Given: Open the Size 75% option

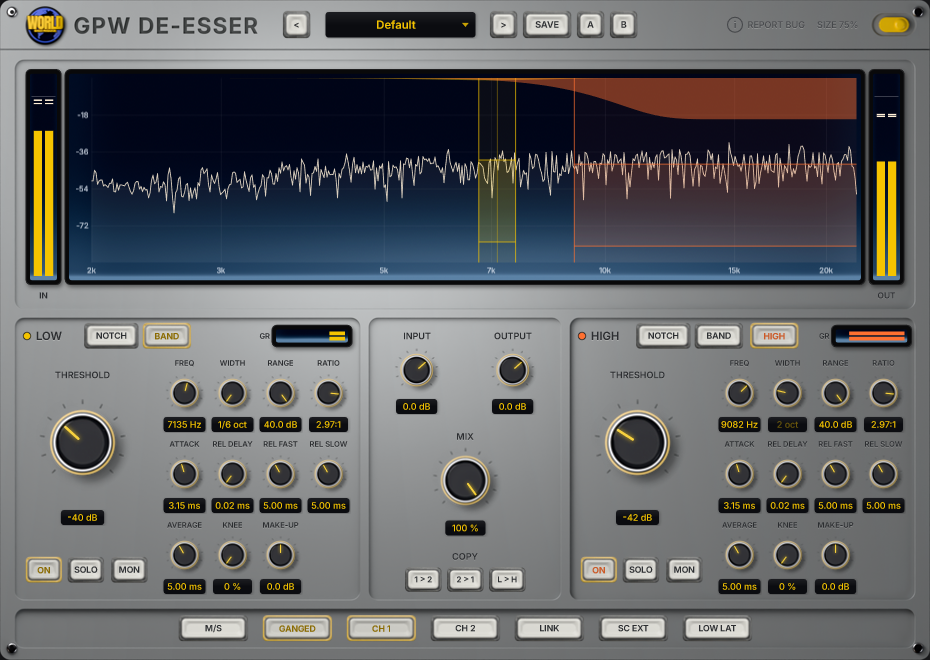Looking at the screenshot, I should click(x=837, y=25).
